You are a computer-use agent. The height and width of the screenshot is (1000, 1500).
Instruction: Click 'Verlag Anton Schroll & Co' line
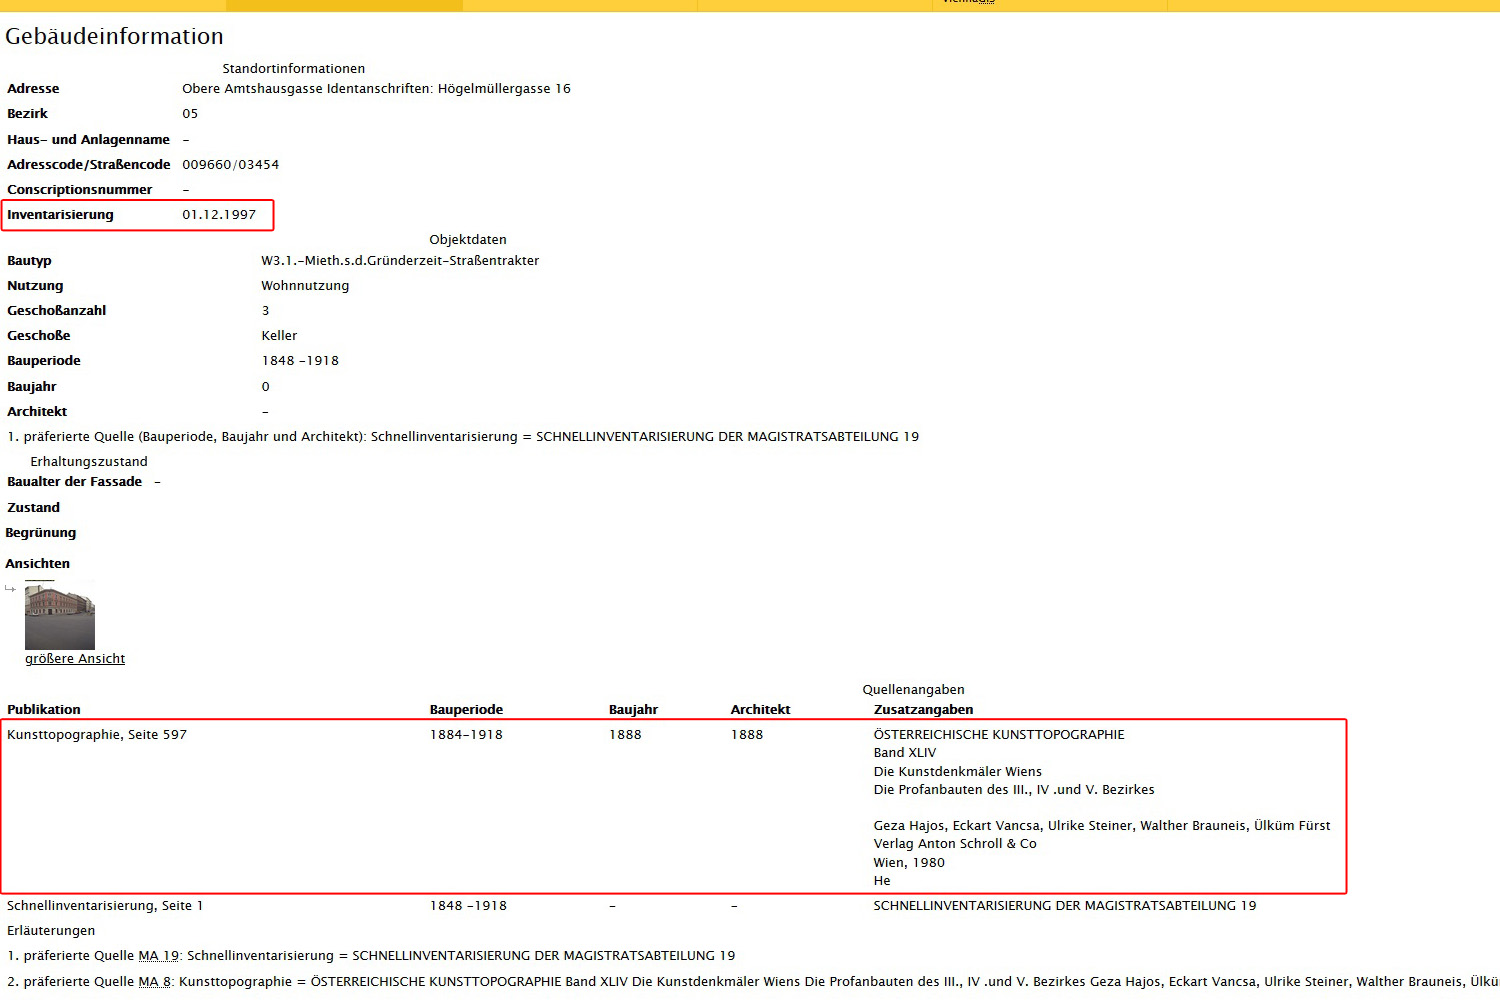[x=955, y=843]
